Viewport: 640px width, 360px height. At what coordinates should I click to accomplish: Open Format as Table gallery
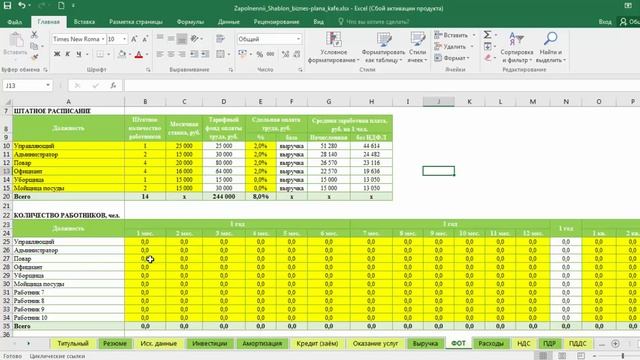(383, 48)
